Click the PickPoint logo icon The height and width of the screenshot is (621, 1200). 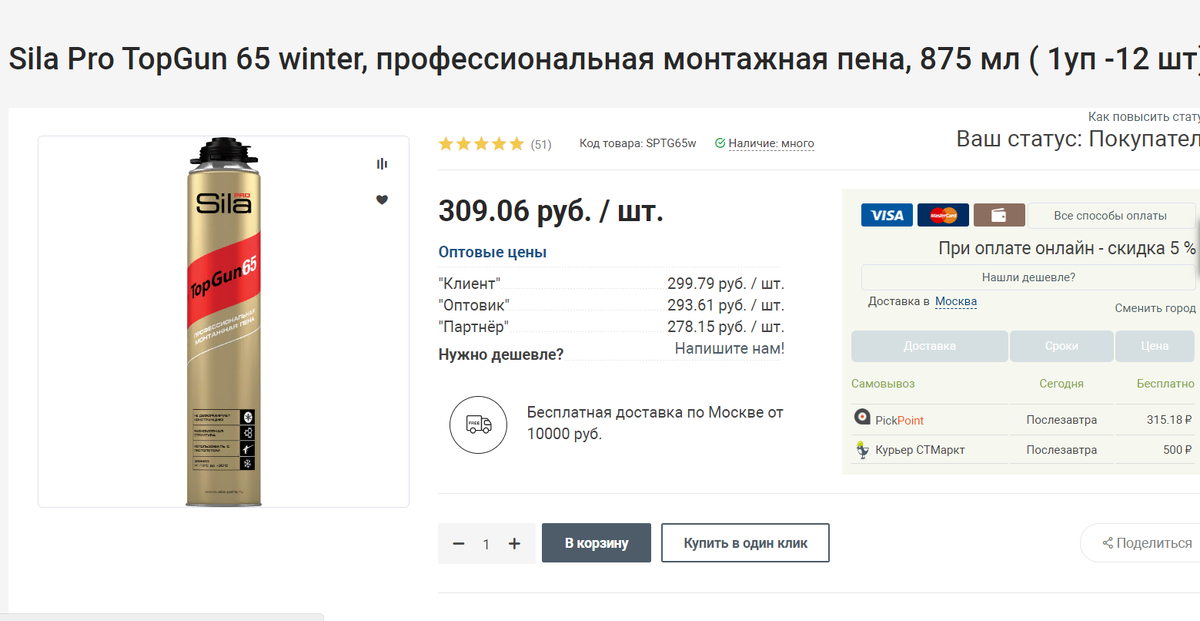click(862, 418)
